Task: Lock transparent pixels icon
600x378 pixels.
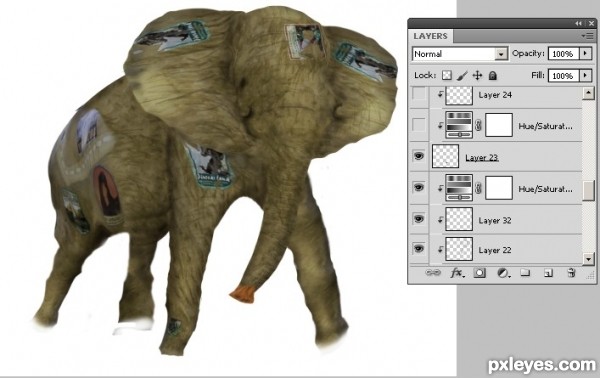Action: point(447,75)
